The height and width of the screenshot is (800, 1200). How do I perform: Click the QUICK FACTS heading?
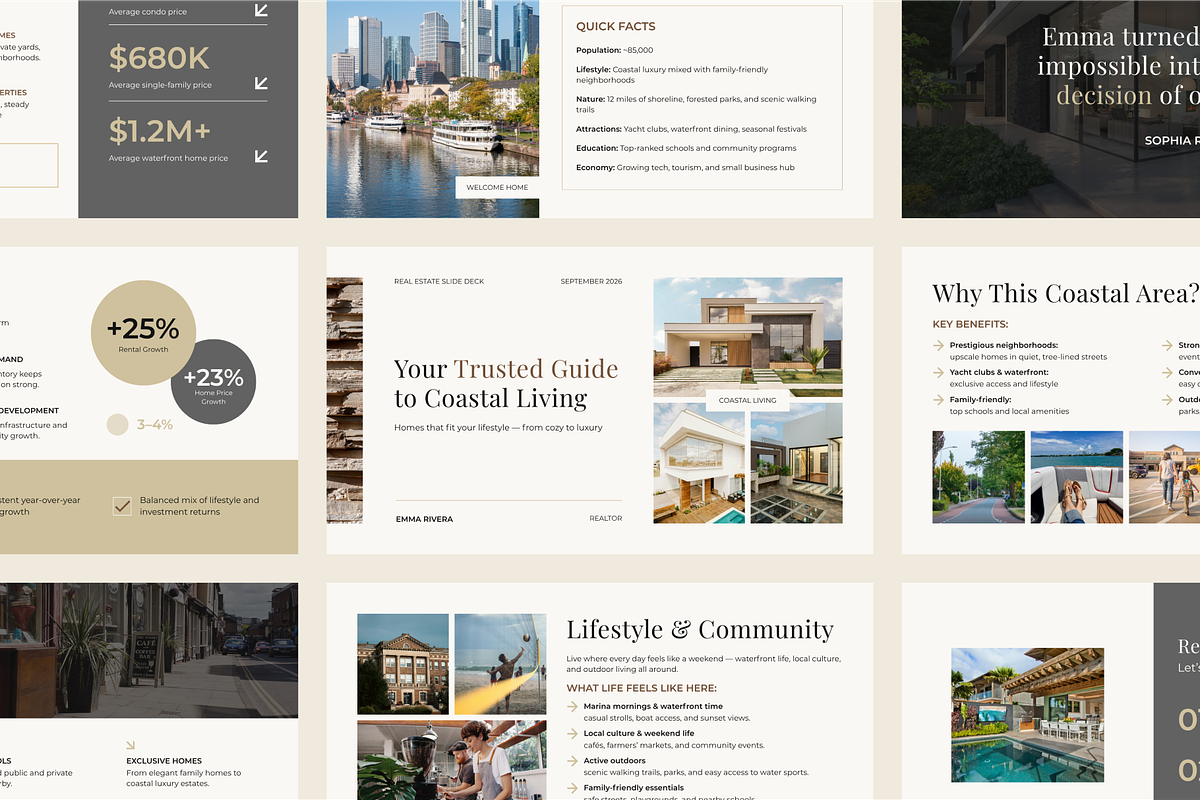click(x=616, y=26)
